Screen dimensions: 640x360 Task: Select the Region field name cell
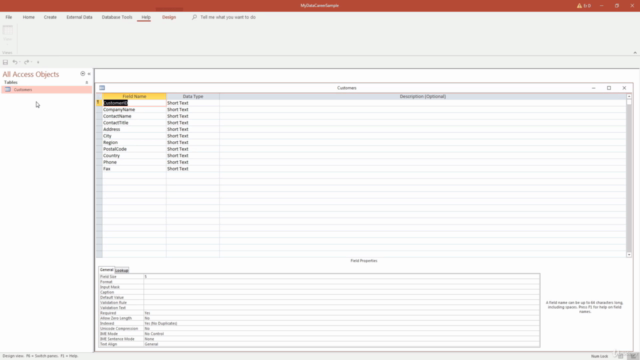134,142
